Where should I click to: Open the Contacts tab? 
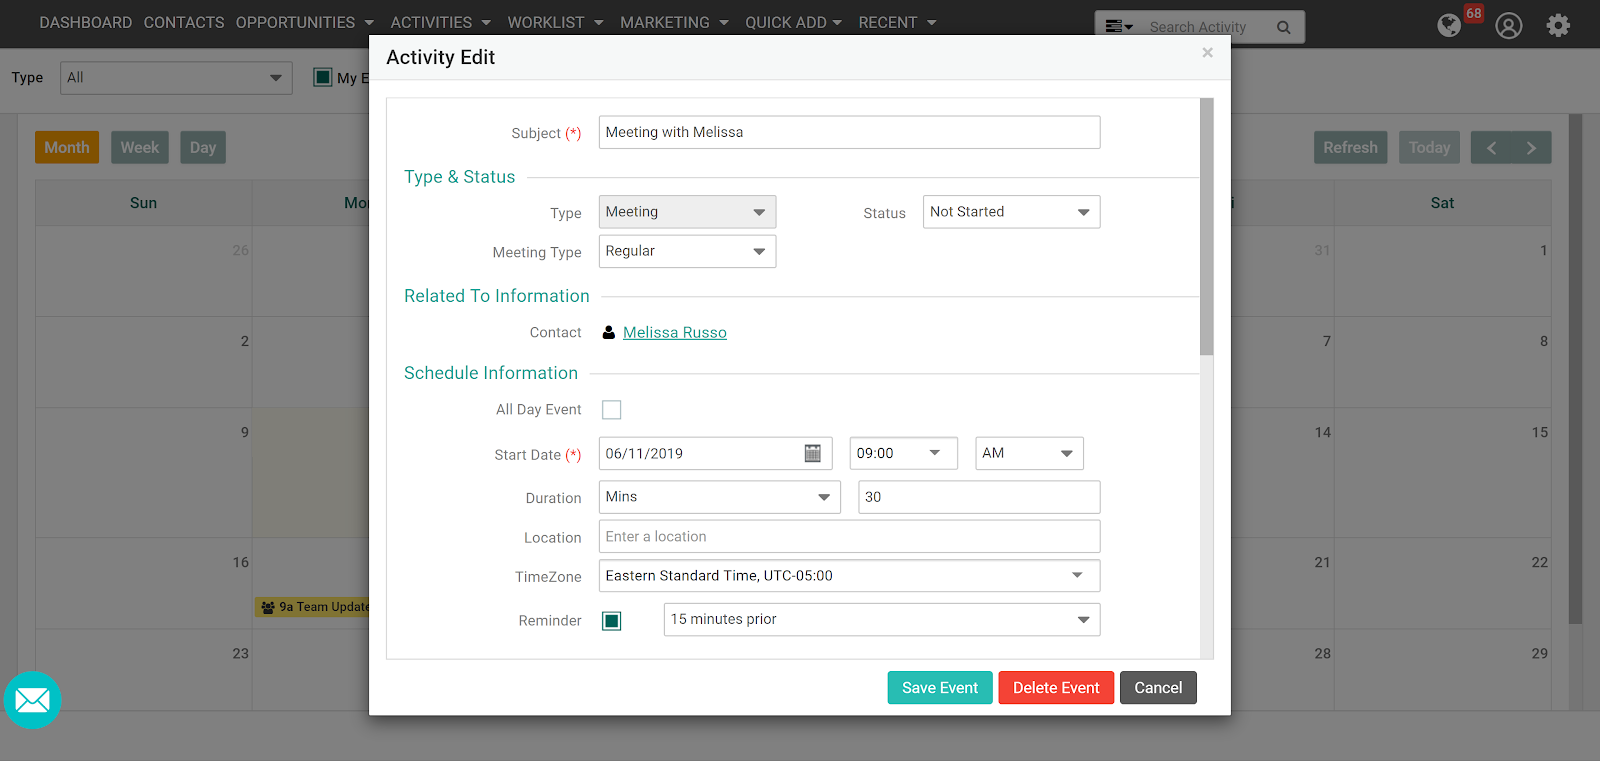point(184,22)
